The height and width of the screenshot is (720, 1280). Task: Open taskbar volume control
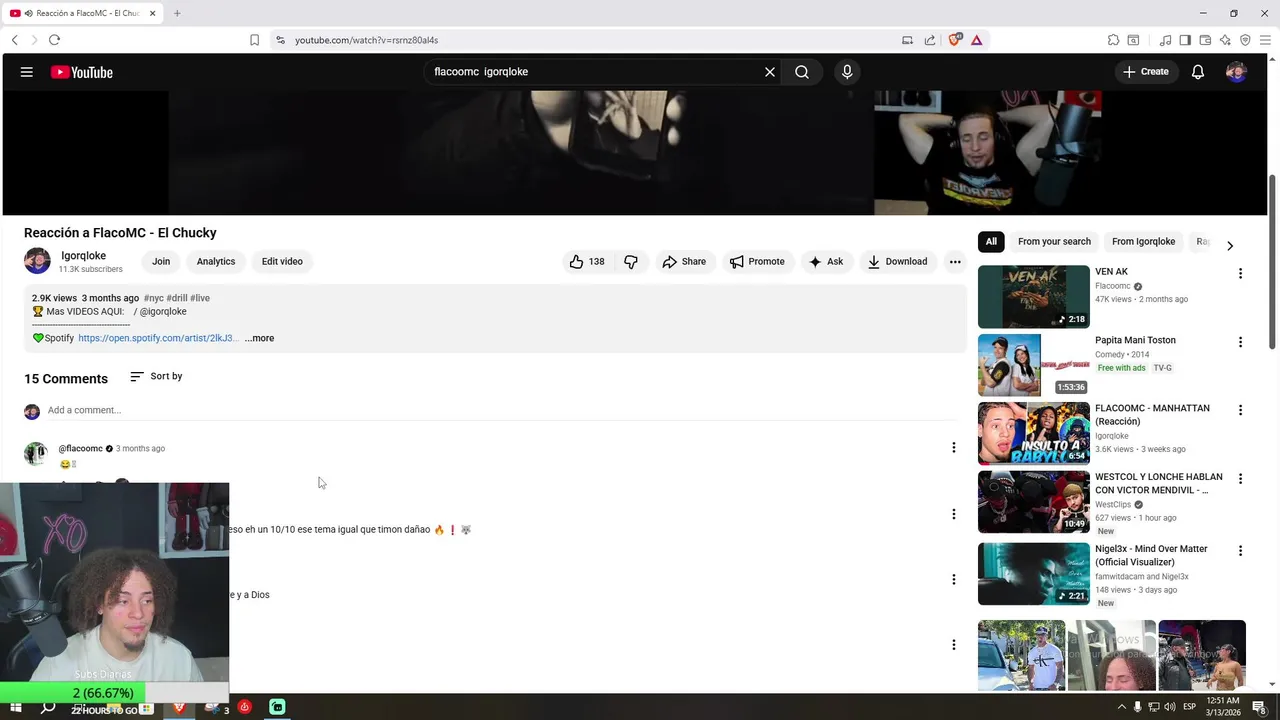[x=1171, y=707]
